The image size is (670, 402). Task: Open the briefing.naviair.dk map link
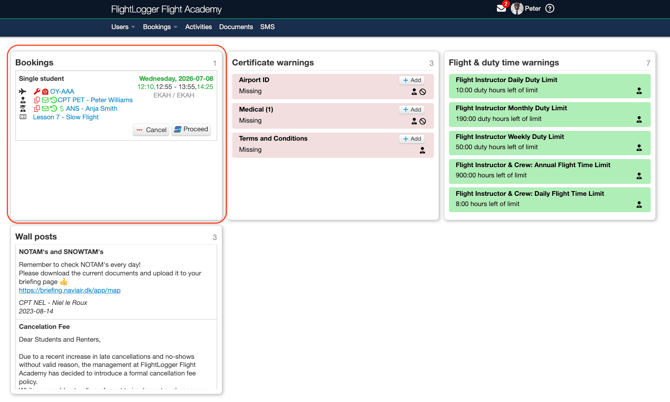[x=70, y=290]
